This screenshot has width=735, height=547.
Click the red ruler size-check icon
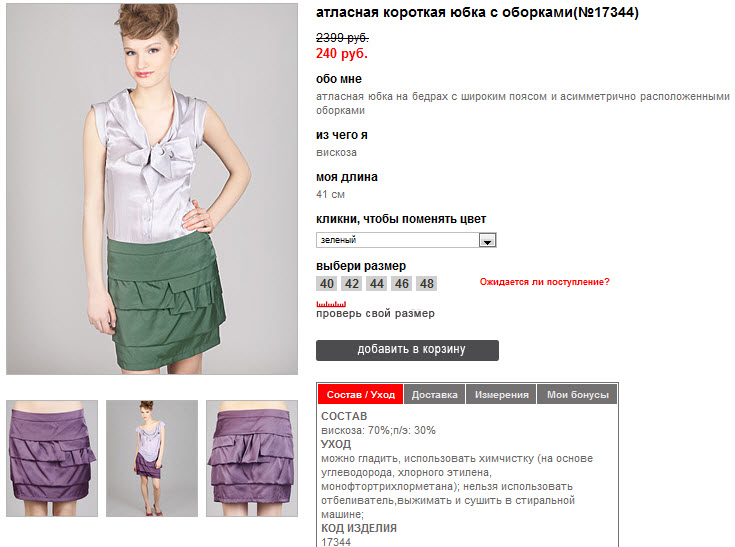pyautogui.click(x=331, y=304)
